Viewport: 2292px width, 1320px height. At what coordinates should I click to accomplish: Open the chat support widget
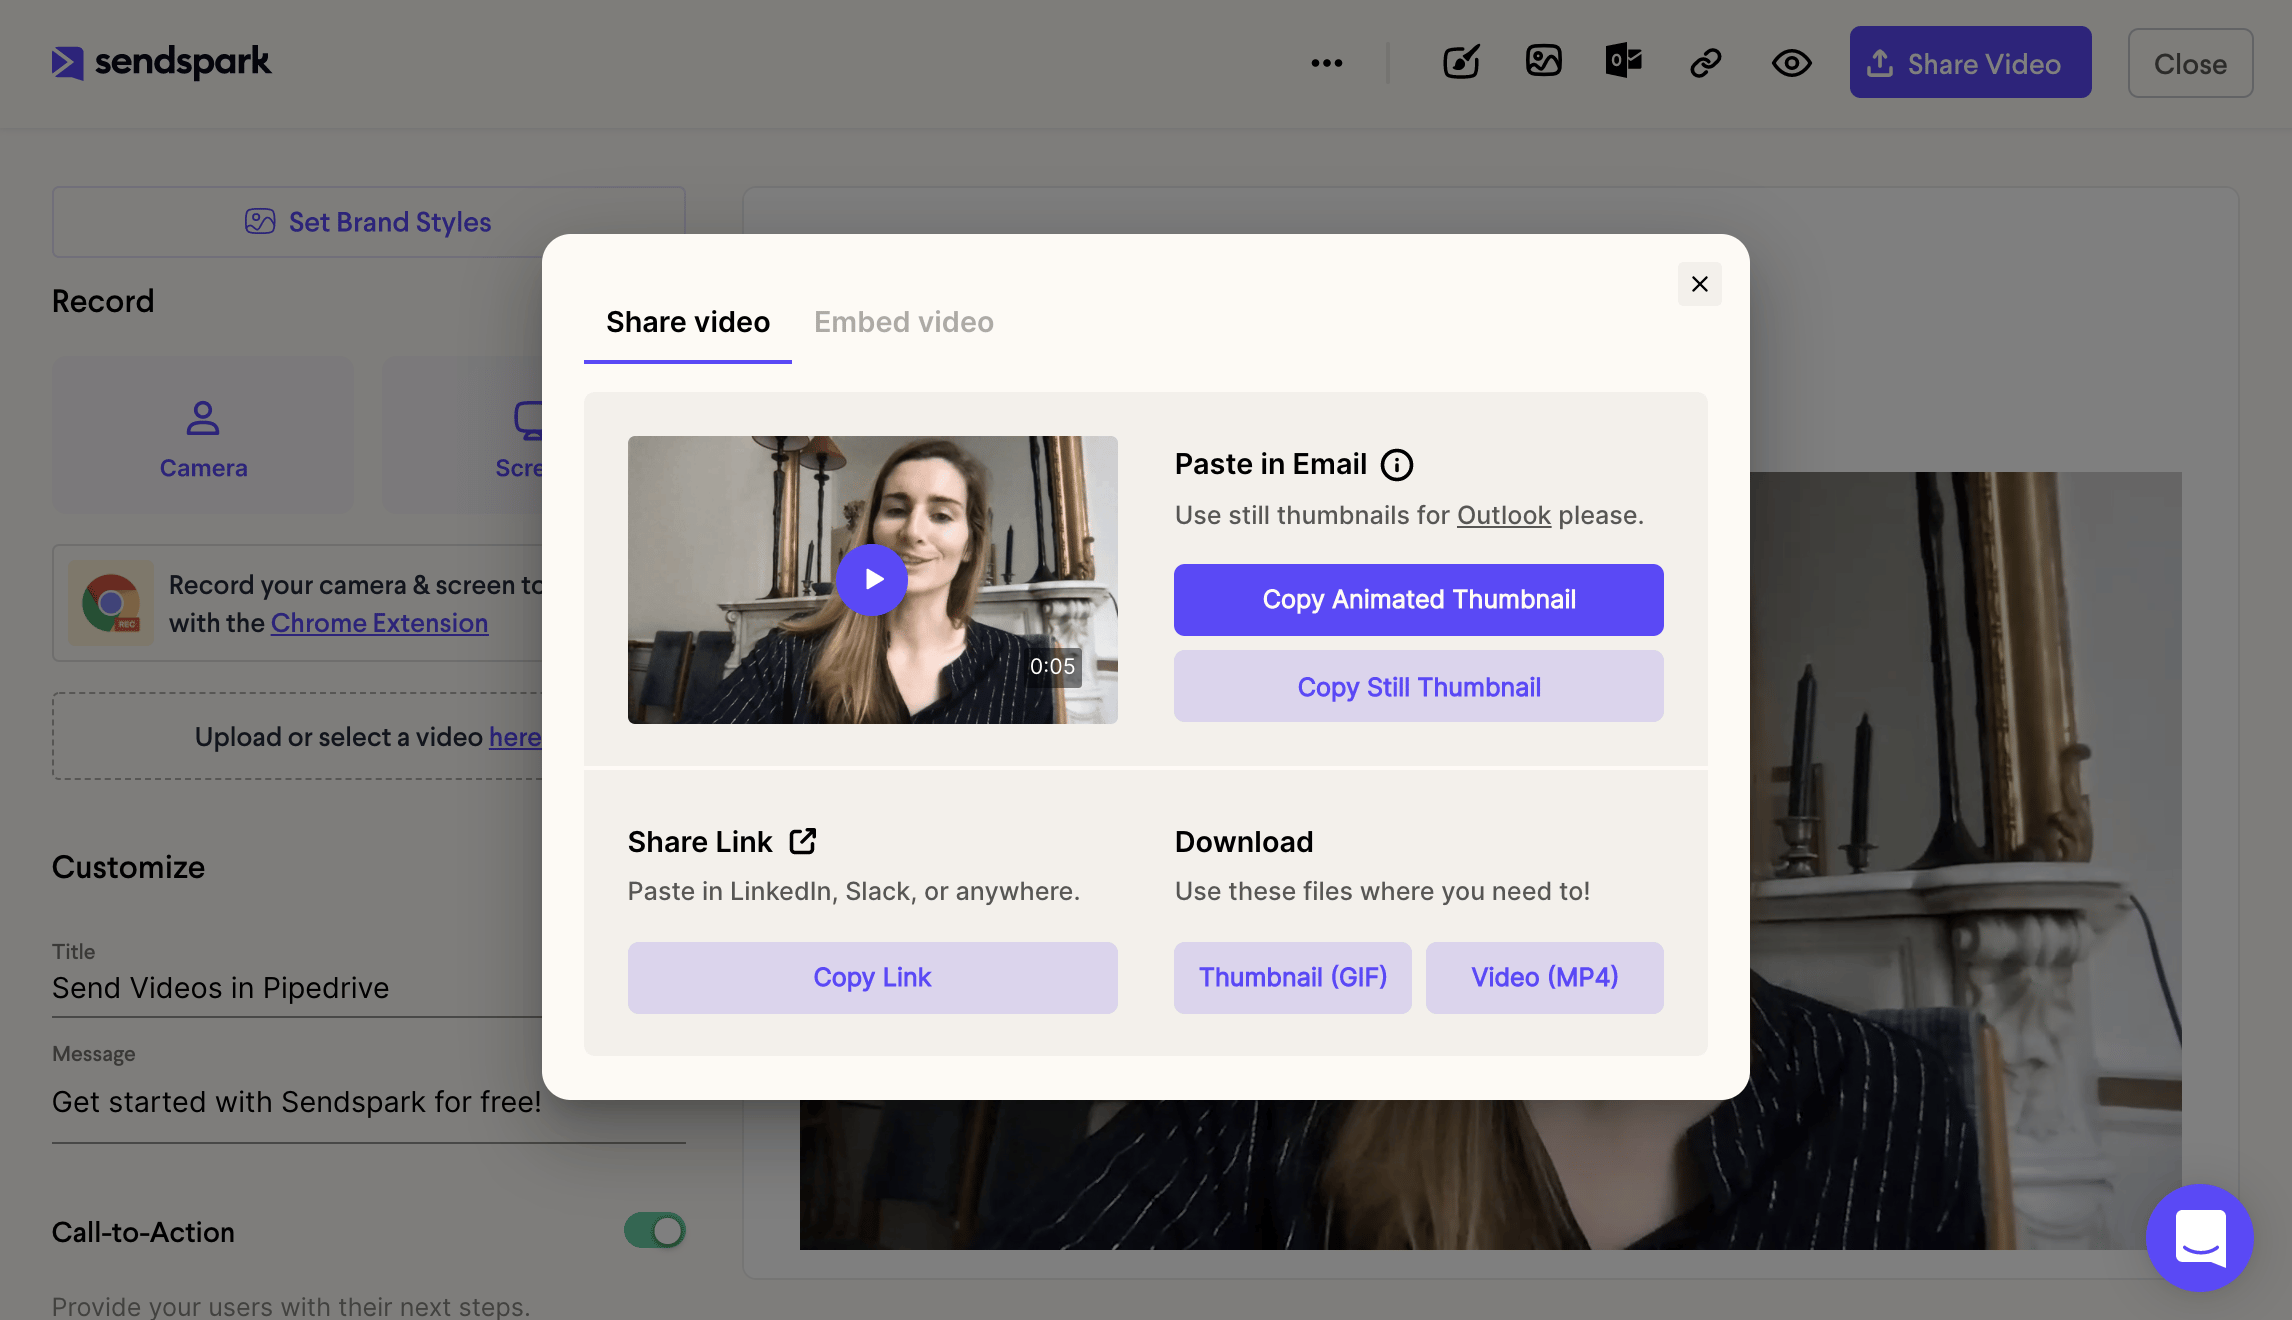tap(2200, 1238)
